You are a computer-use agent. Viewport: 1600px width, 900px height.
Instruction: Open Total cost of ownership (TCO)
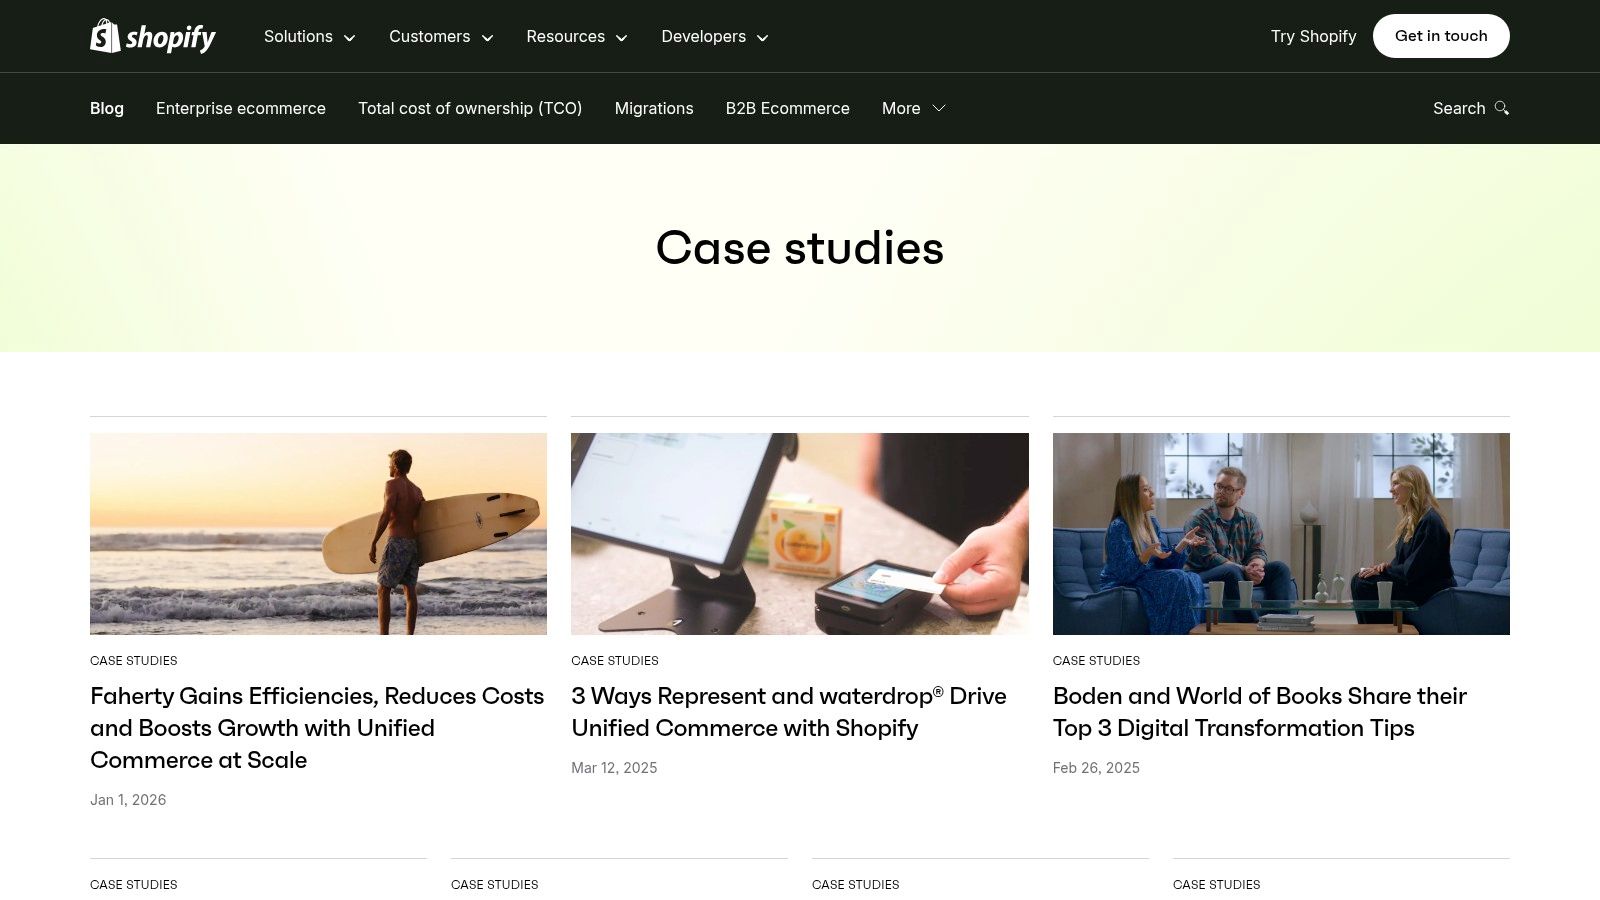(x=470, y=108)
